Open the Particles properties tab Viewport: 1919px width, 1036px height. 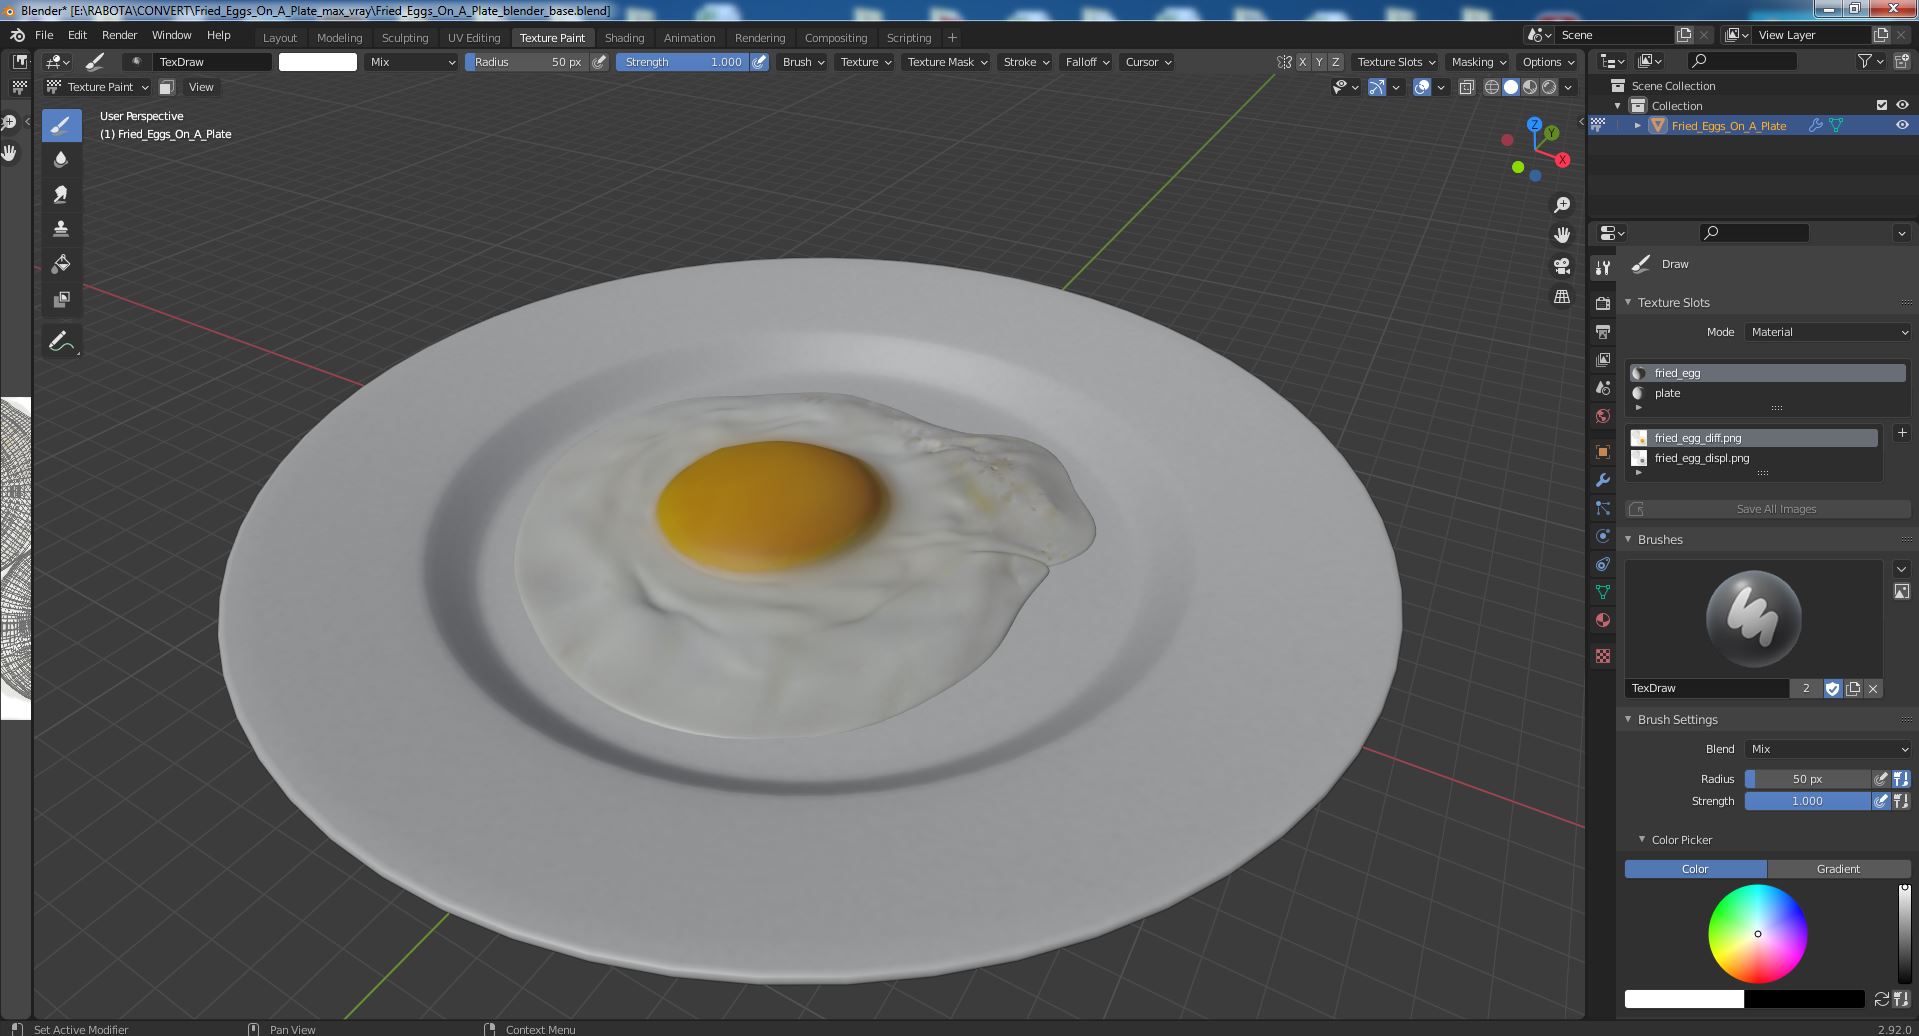coord(1603,508)
